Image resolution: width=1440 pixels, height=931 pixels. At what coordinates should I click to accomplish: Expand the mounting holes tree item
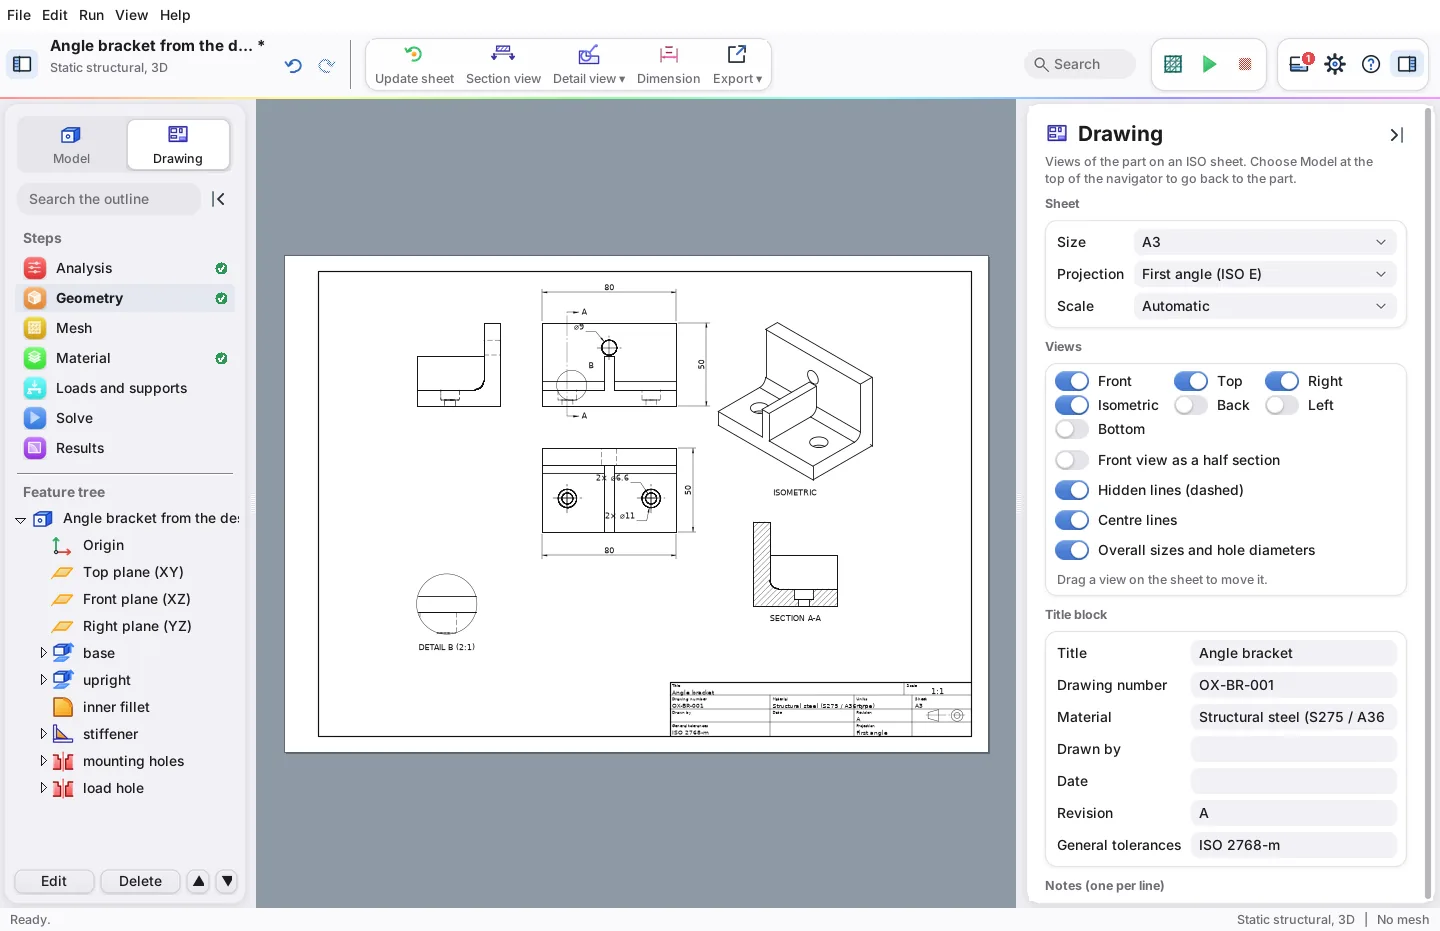pos(43,761)
